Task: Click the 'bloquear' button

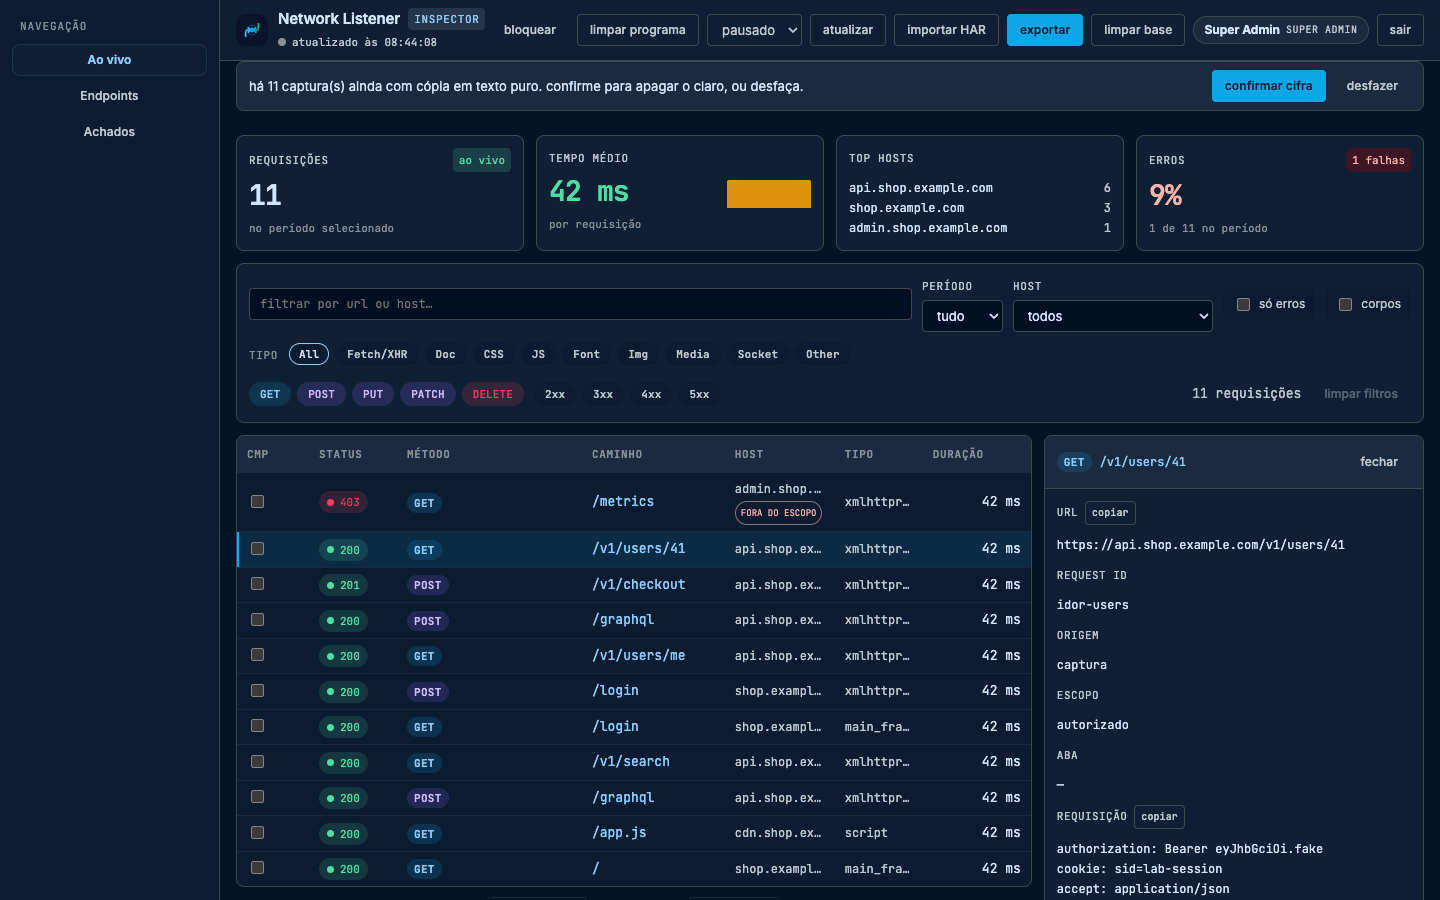Action: click(x=530, y=30)
